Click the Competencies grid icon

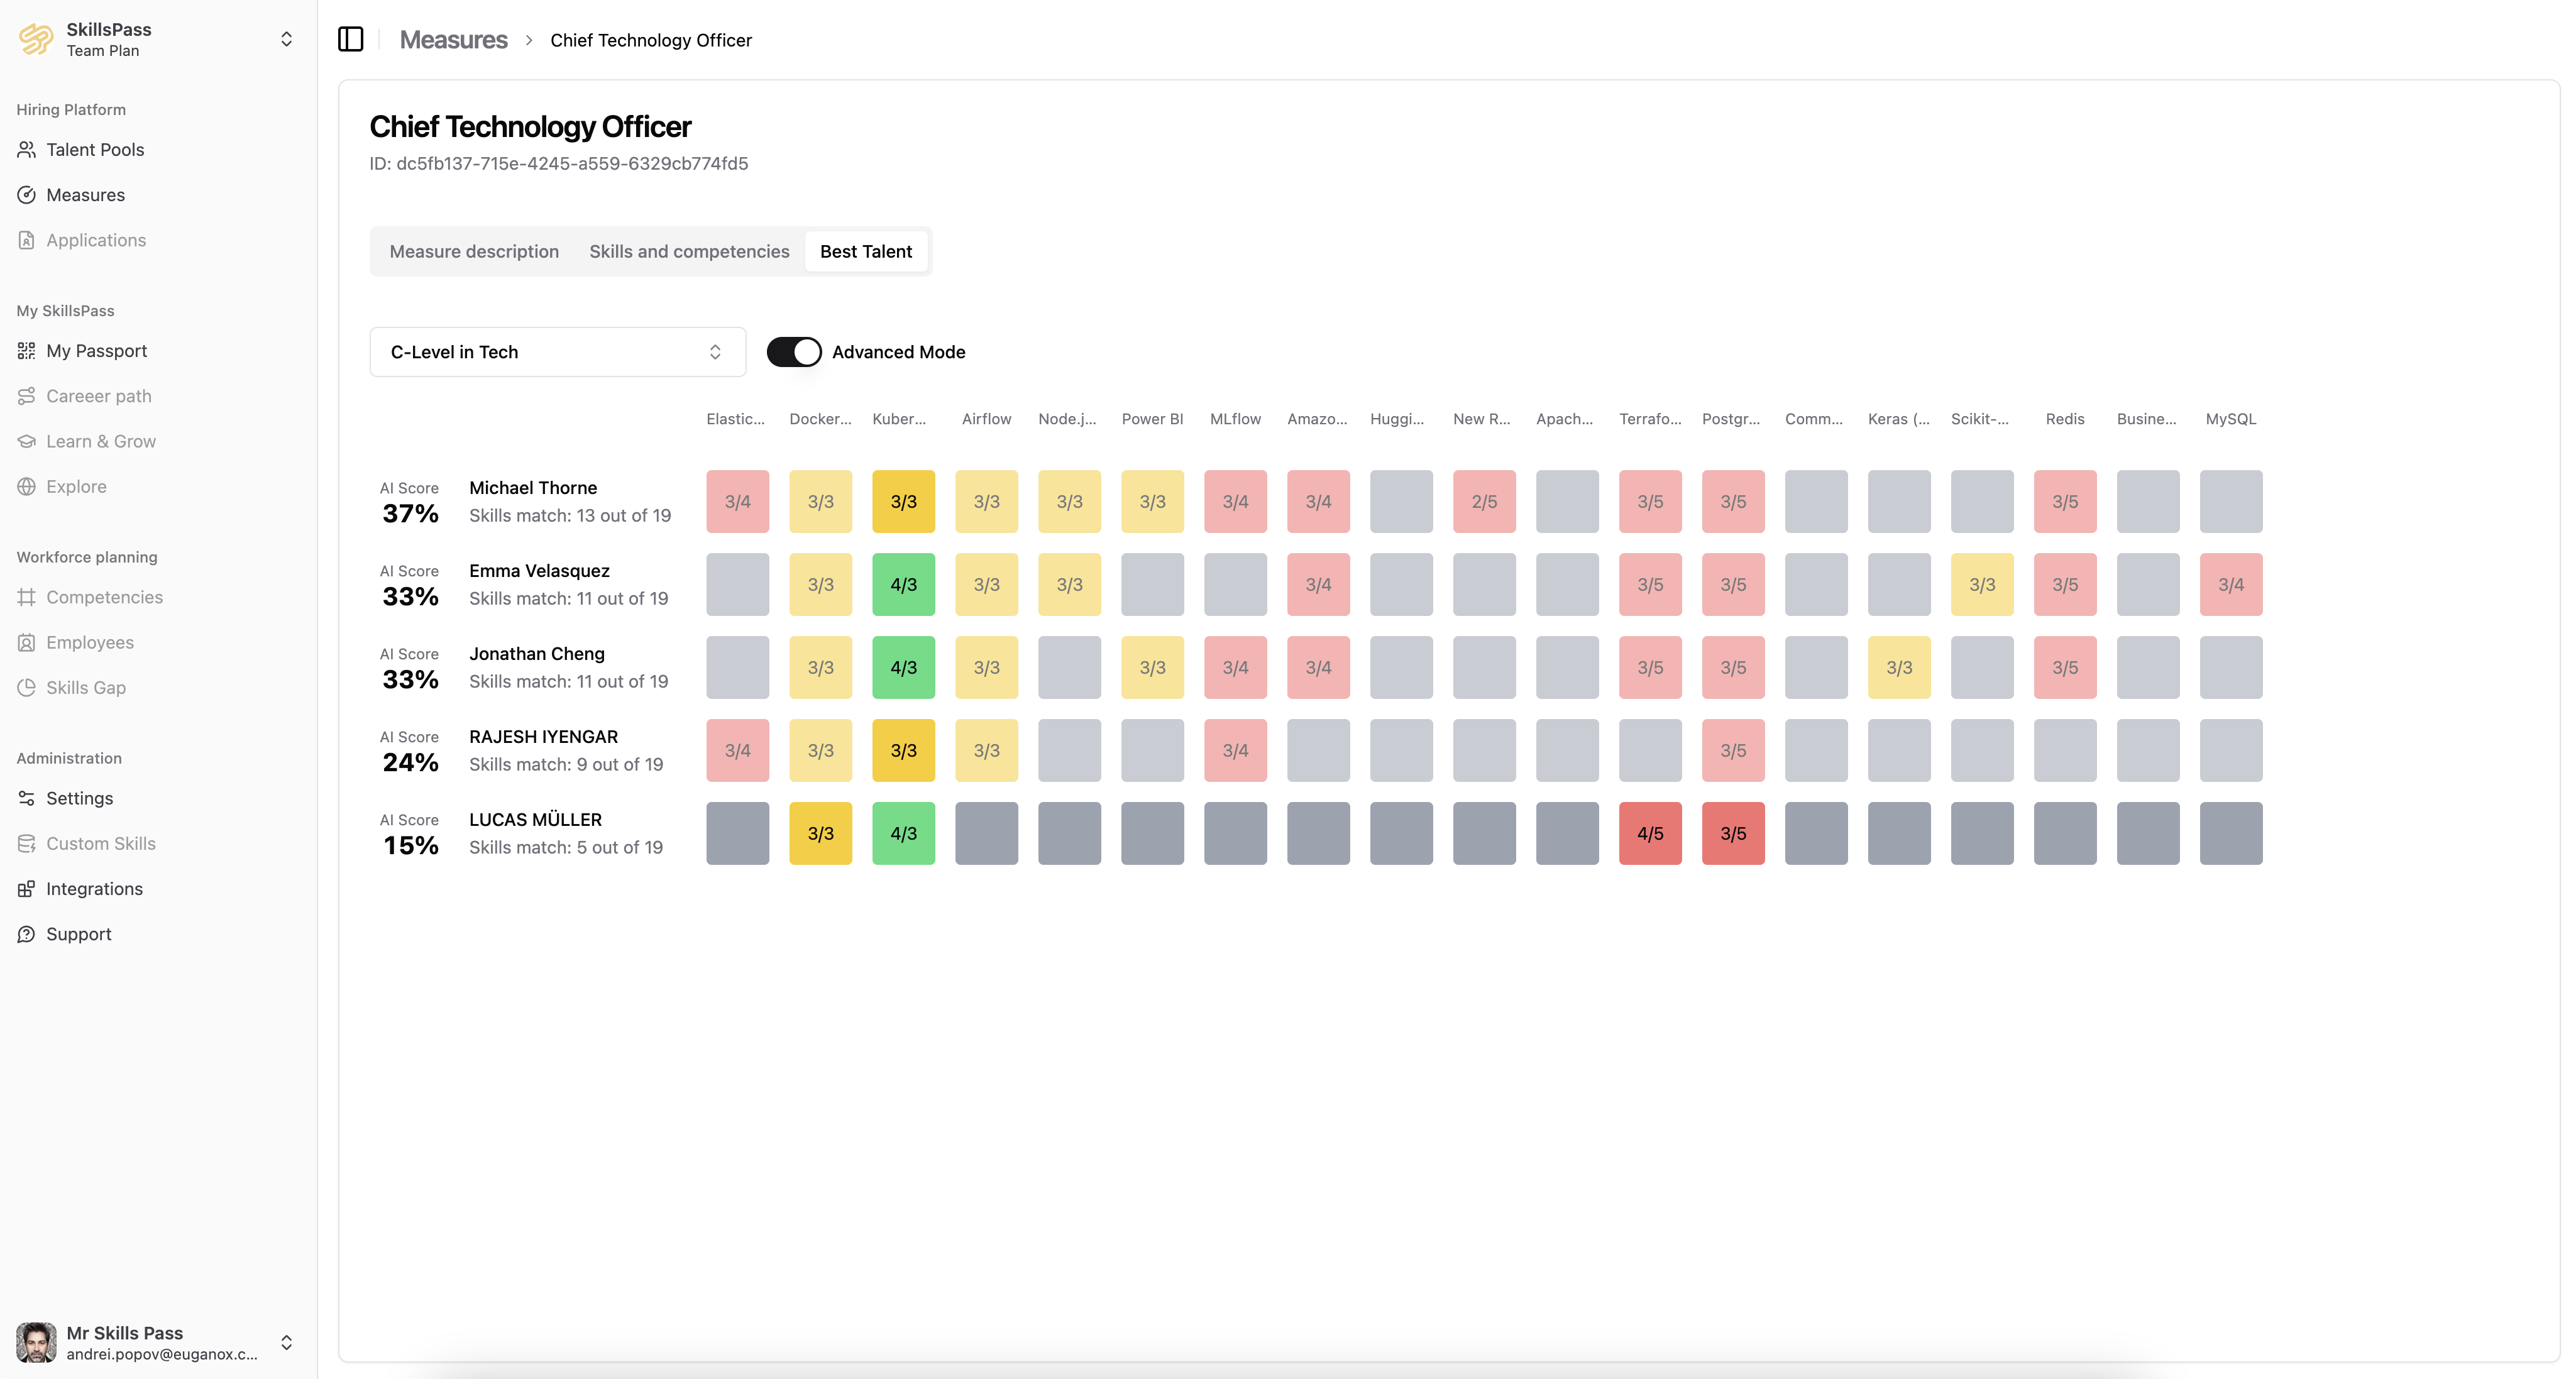(x=27, y=597)
